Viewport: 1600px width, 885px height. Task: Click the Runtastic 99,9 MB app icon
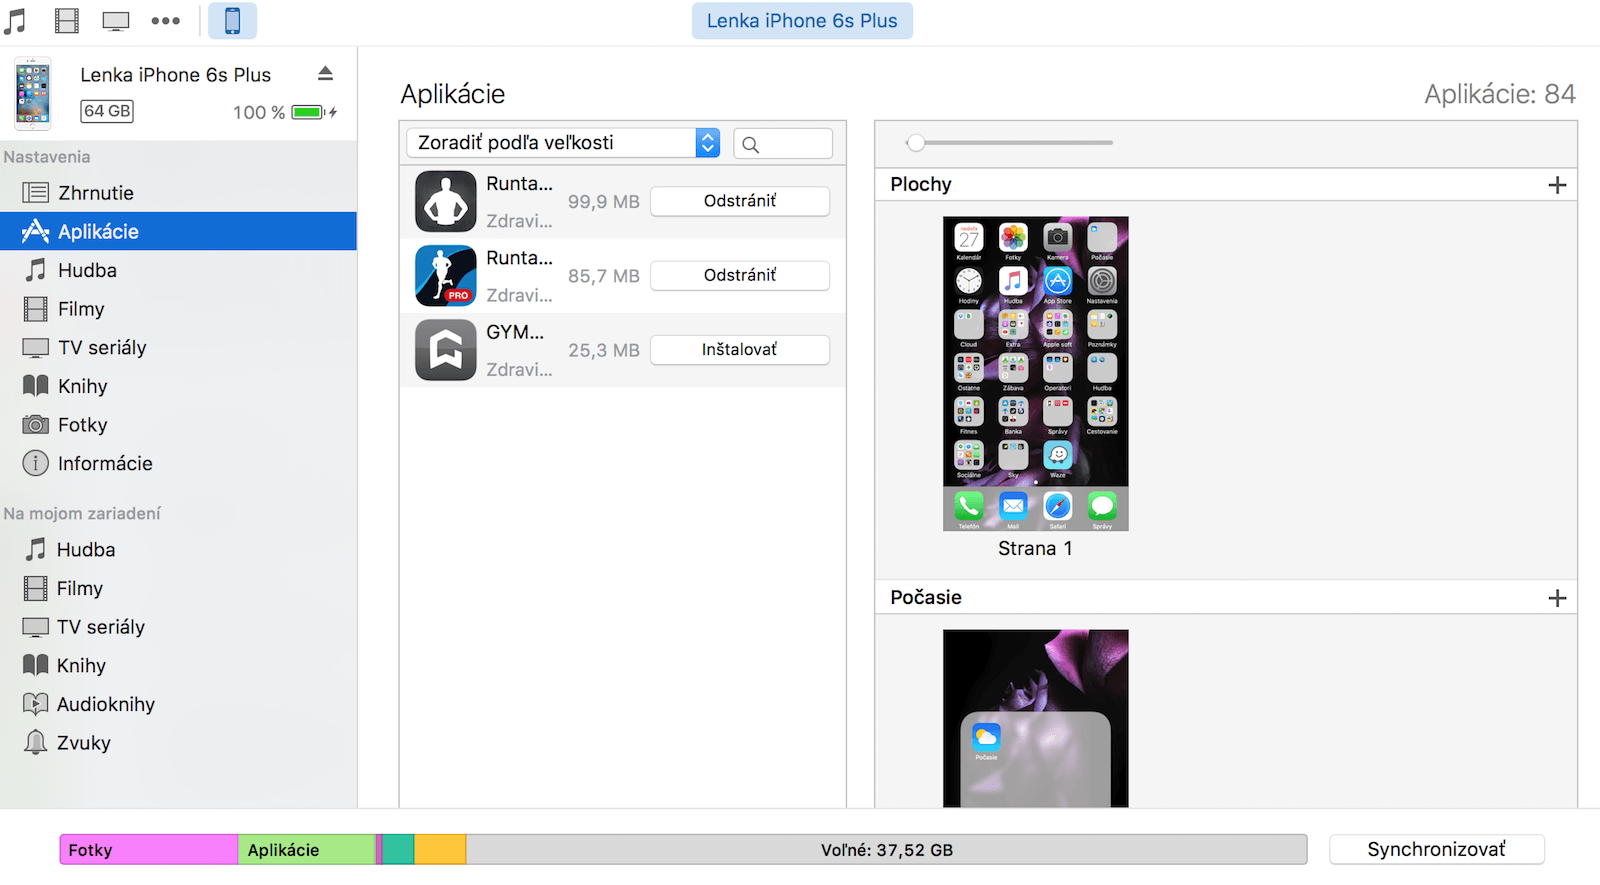coord(446,201)
